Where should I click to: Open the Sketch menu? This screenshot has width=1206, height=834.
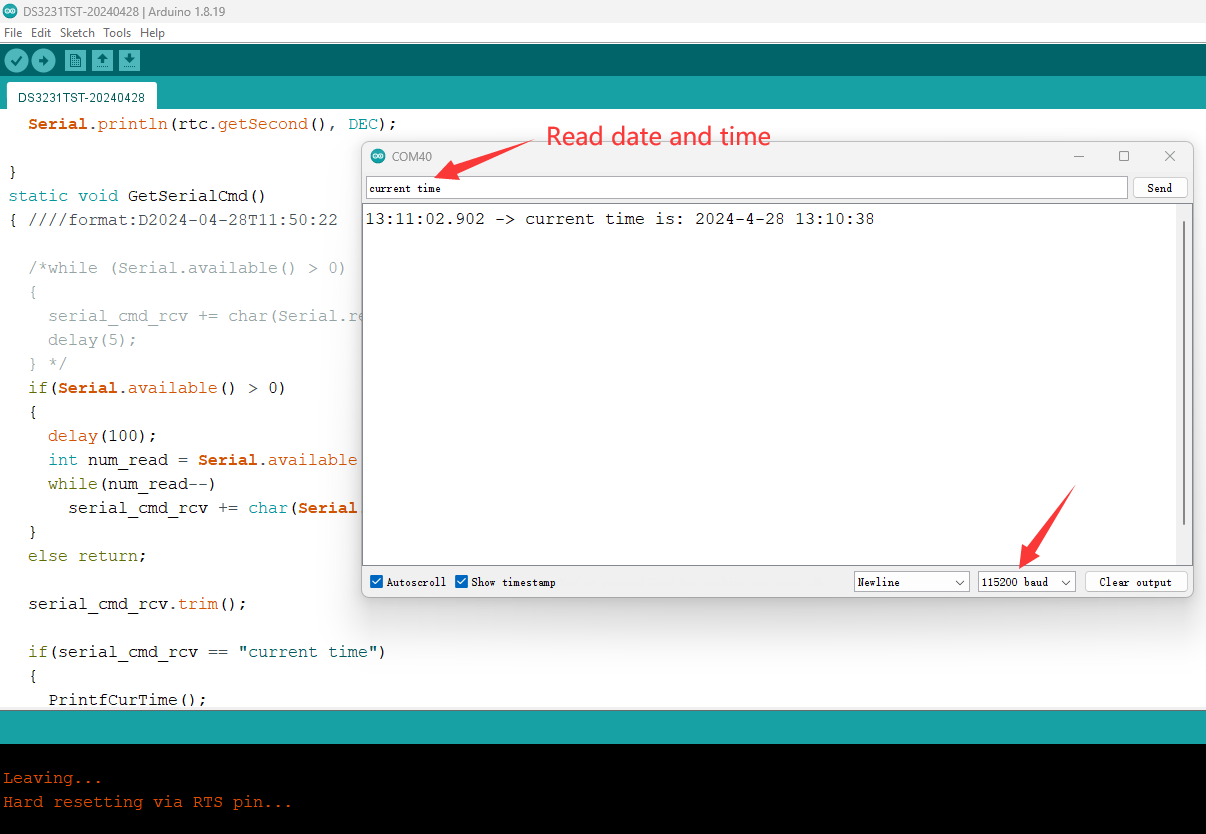pyautogui.click(x=77, y=33)
